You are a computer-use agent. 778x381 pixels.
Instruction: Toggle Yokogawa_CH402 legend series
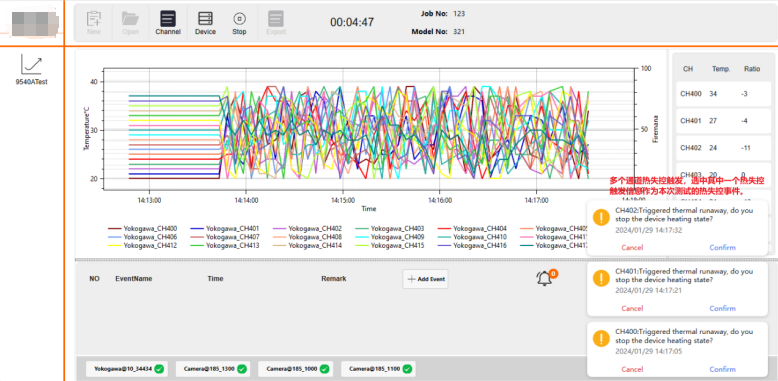coord(308,229)
